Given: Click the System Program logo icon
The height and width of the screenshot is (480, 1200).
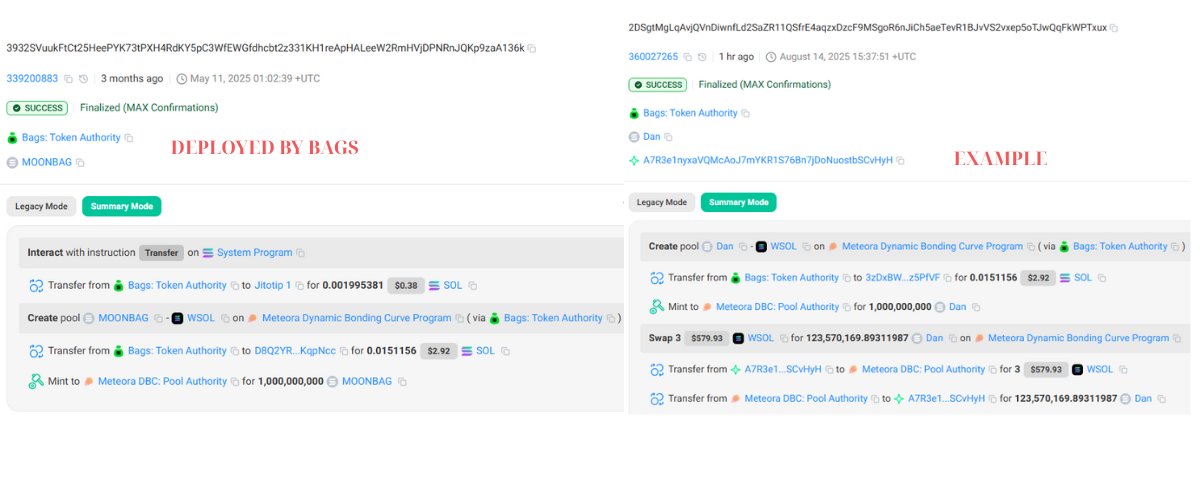Looking at the screenshot, I should [208, 253].
